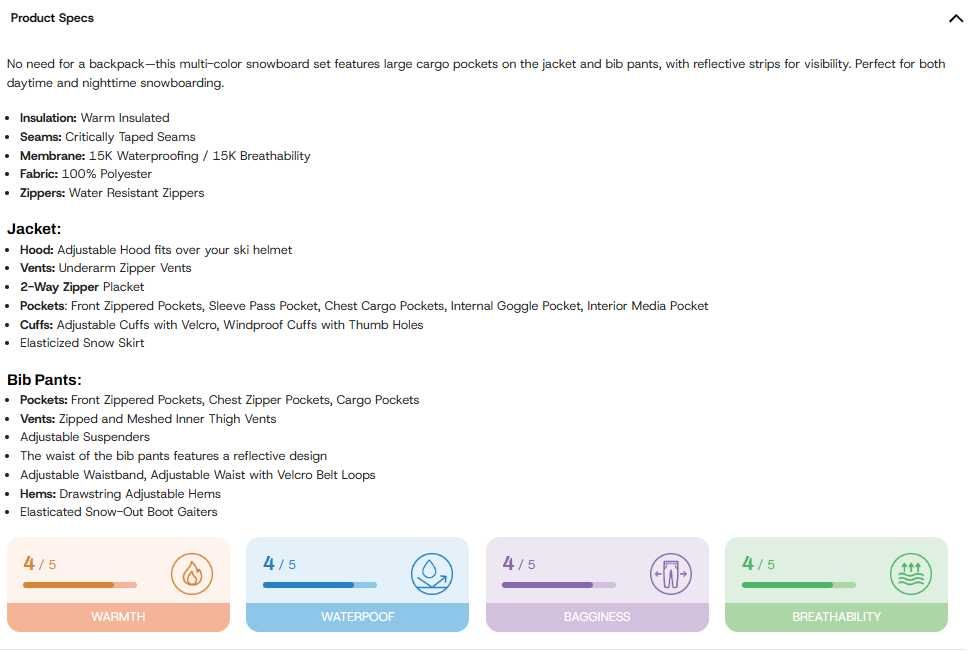Screen dimensions: 976x651
Task: Select the WARMTH label footer
Action: tap(118, 617)
